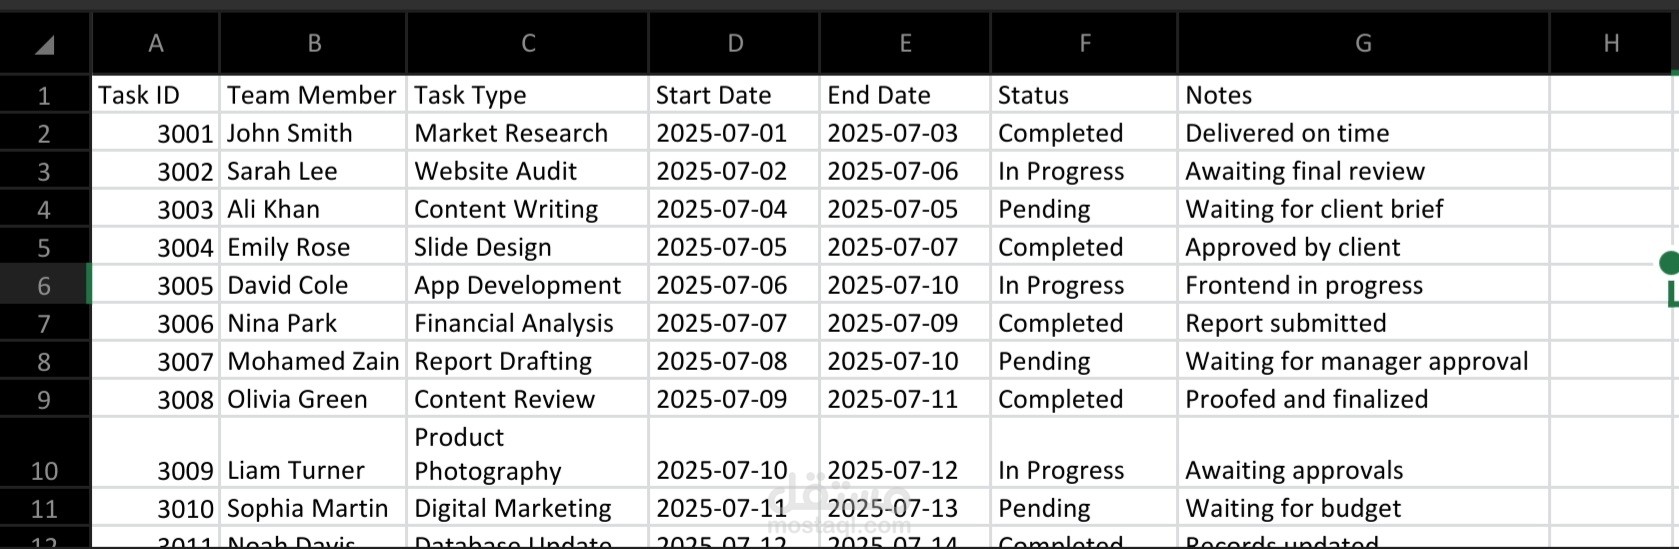Image resolution: width=1679 pixels, height=549 pixels.
Task: Click the Notes header cell
Action: click(x=1363, y=95)
